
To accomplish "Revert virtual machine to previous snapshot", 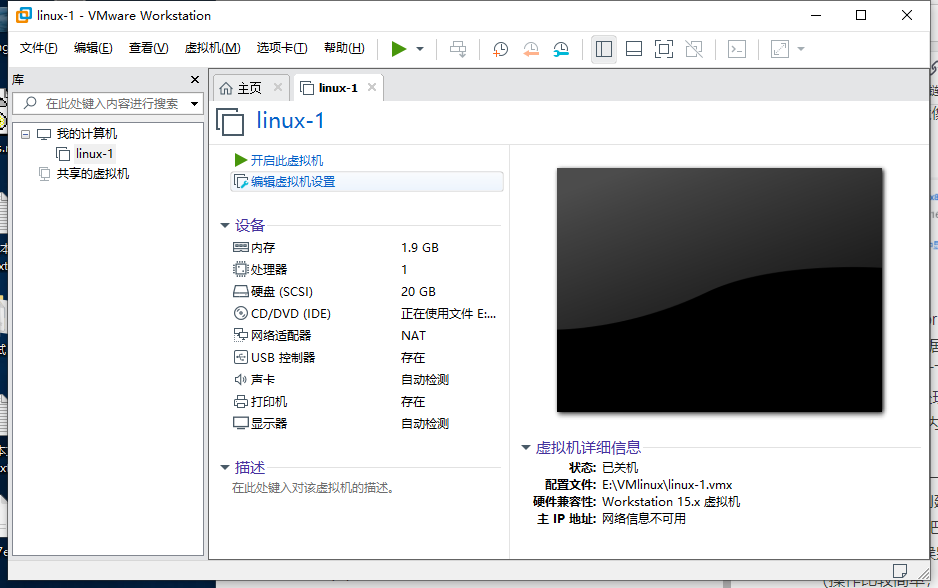I will [531, 49].
